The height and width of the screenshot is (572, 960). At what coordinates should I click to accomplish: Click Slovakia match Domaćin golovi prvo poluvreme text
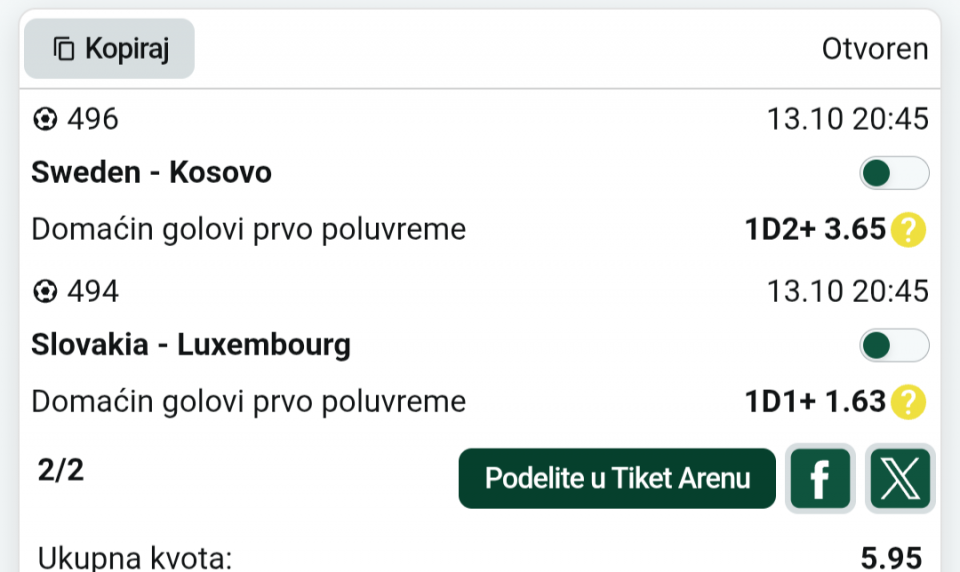(249, 402)
